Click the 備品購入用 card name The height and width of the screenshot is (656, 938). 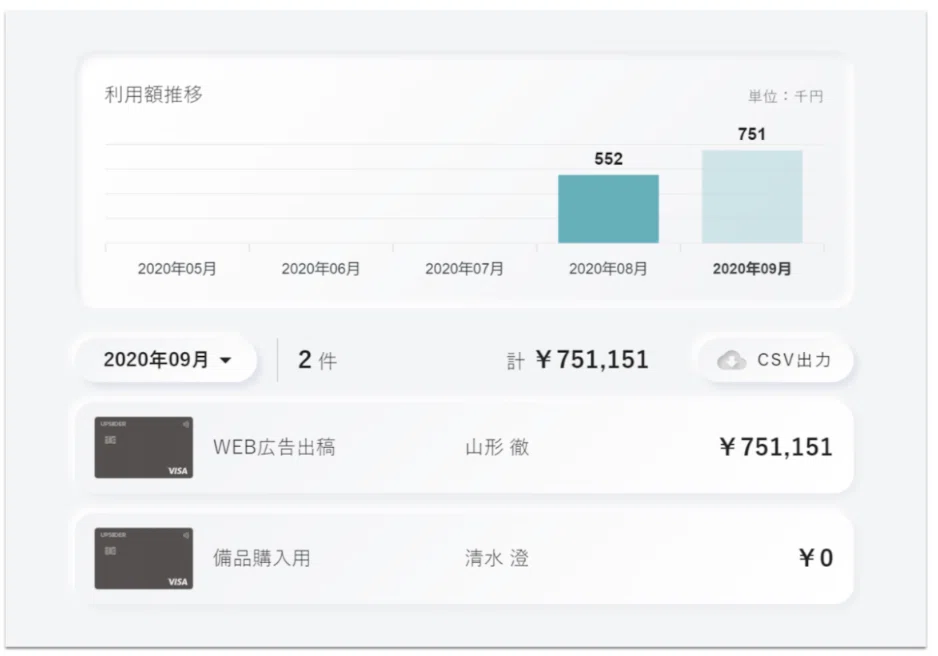[x=262, y=558]
